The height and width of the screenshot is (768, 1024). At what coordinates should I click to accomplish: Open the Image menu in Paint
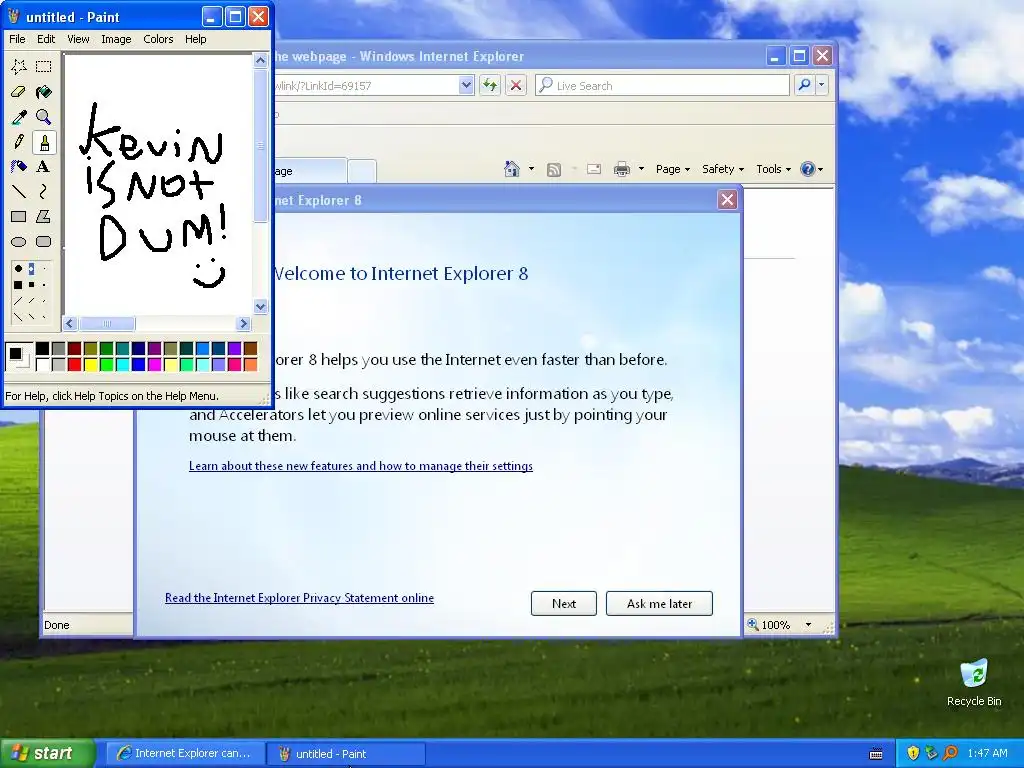tap(116, 39)
